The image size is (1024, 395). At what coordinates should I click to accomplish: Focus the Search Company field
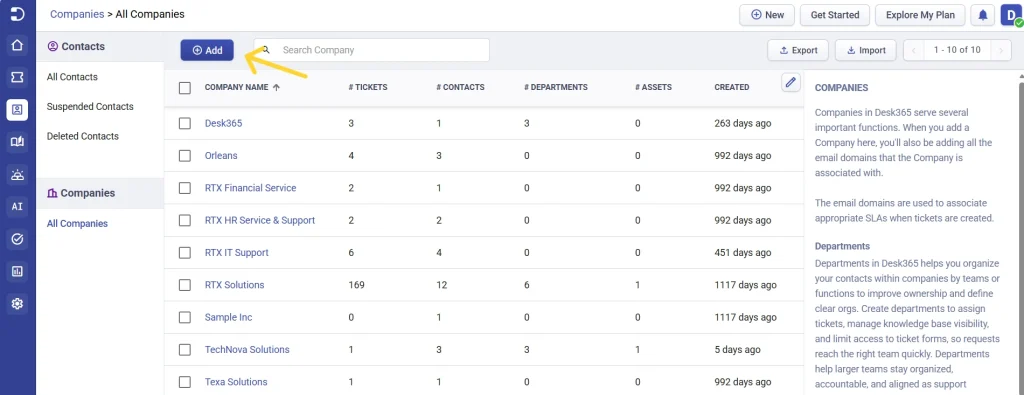372,50
